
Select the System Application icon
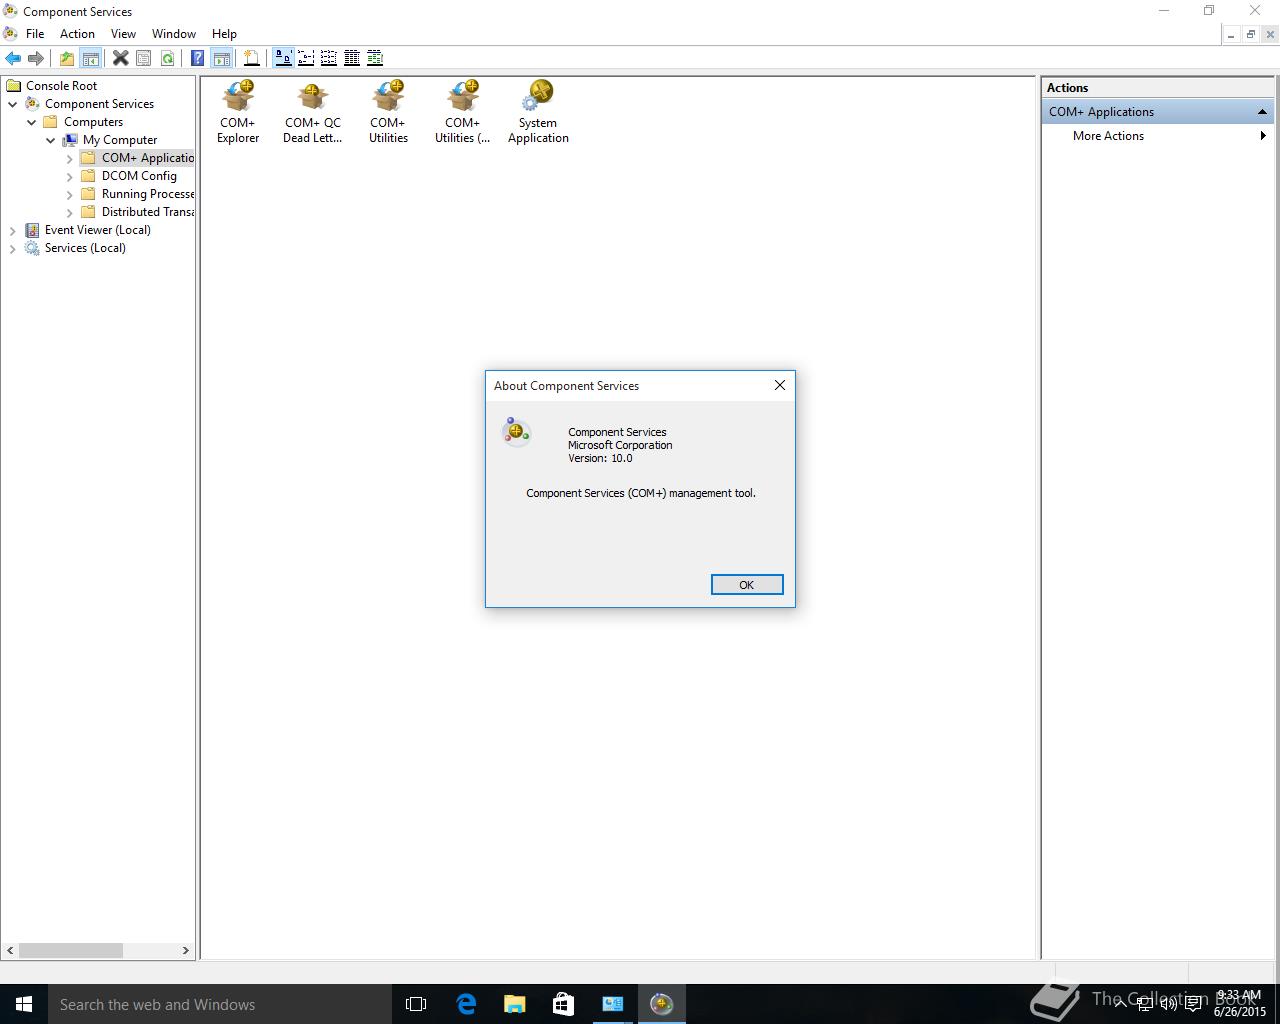[x=538, y=112]
